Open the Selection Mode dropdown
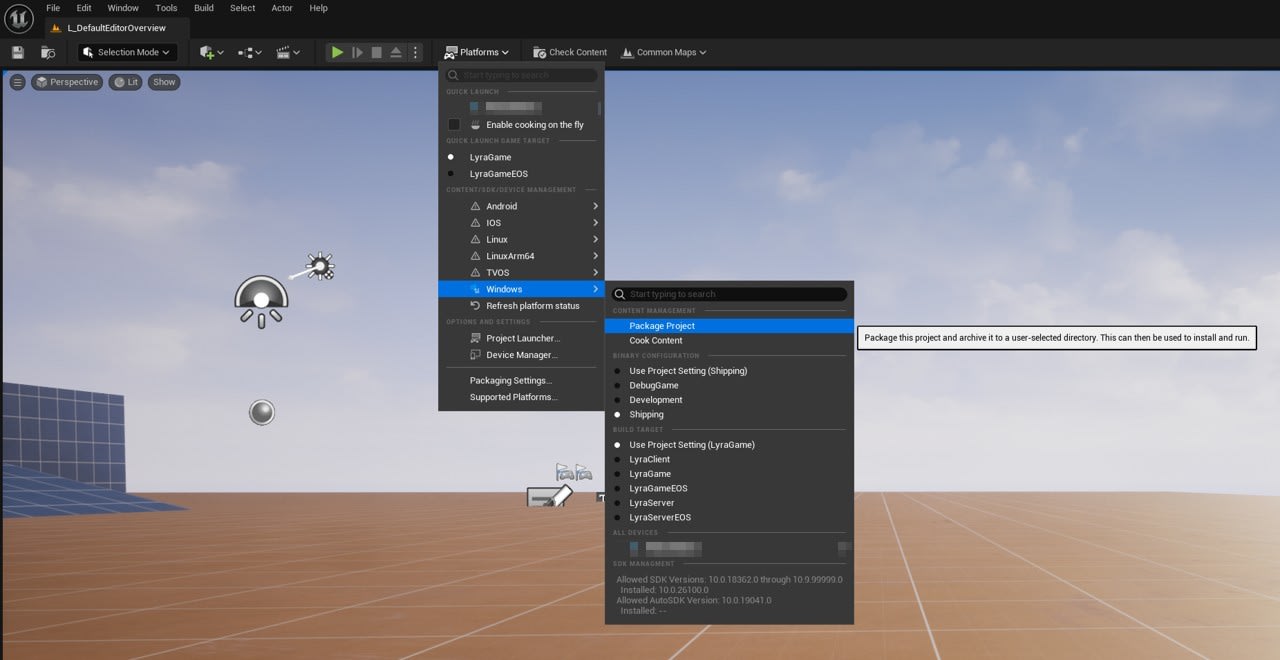Viewport: 1280px width, 660px height. (126, 51)
